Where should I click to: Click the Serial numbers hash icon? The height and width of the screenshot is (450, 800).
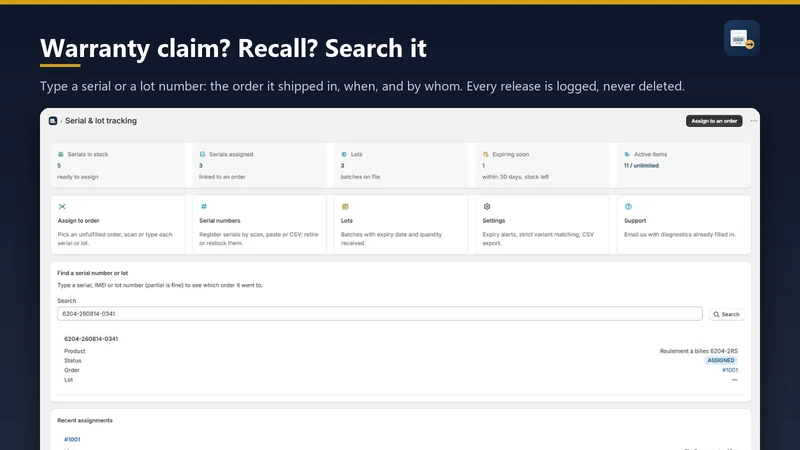point(204,207)
